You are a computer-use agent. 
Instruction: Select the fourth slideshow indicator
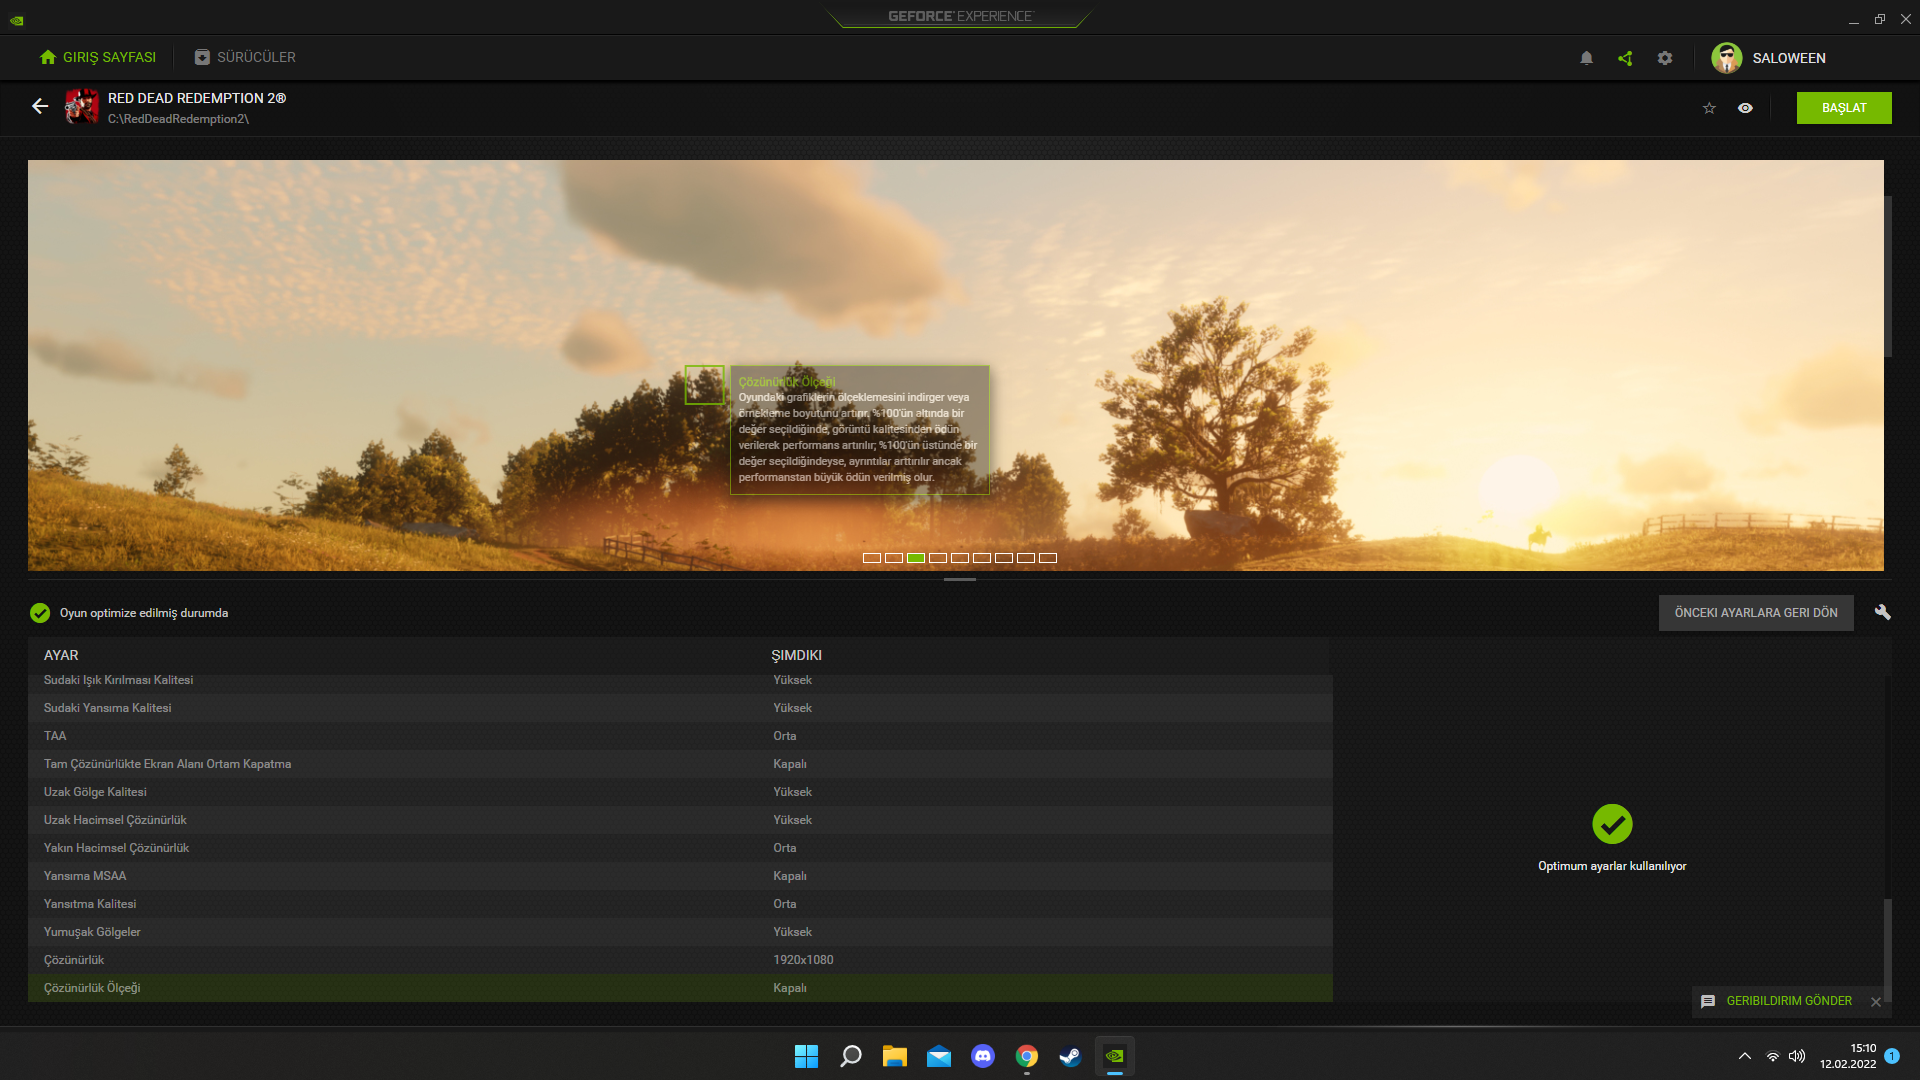[x=938, y=558]
